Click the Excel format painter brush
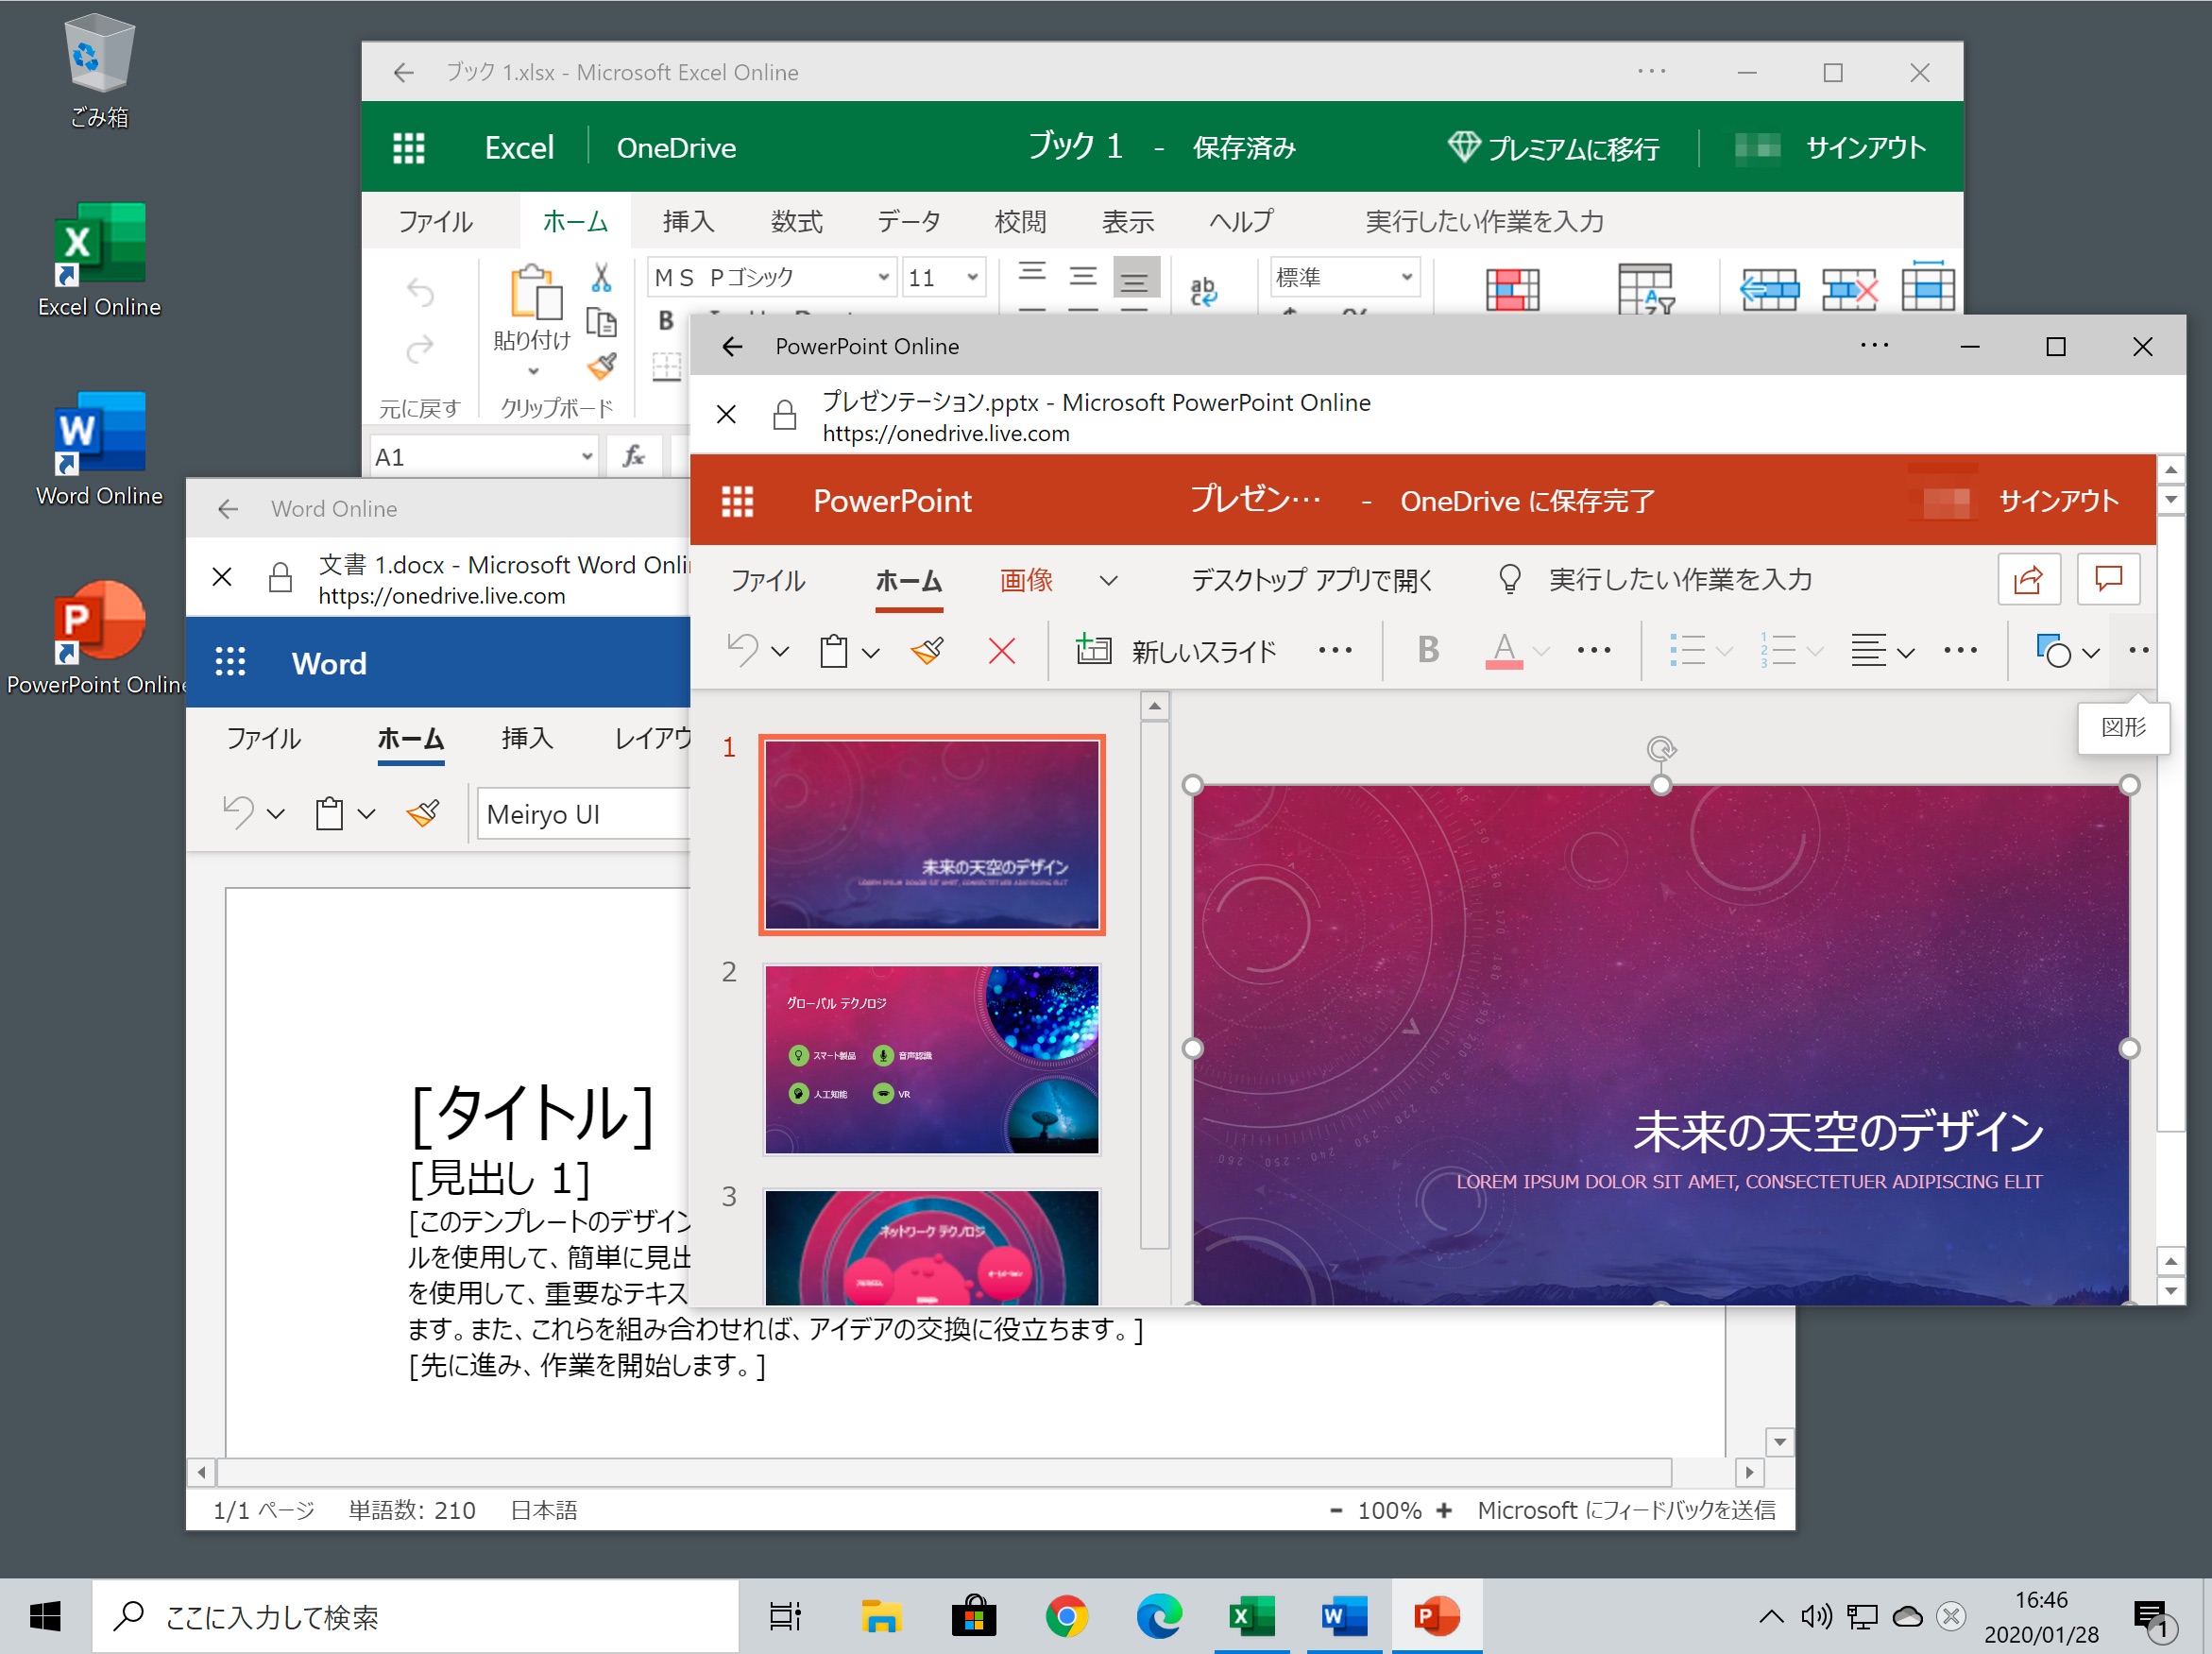Screen dimensions: 2212x1654 (x=601, y=366)
